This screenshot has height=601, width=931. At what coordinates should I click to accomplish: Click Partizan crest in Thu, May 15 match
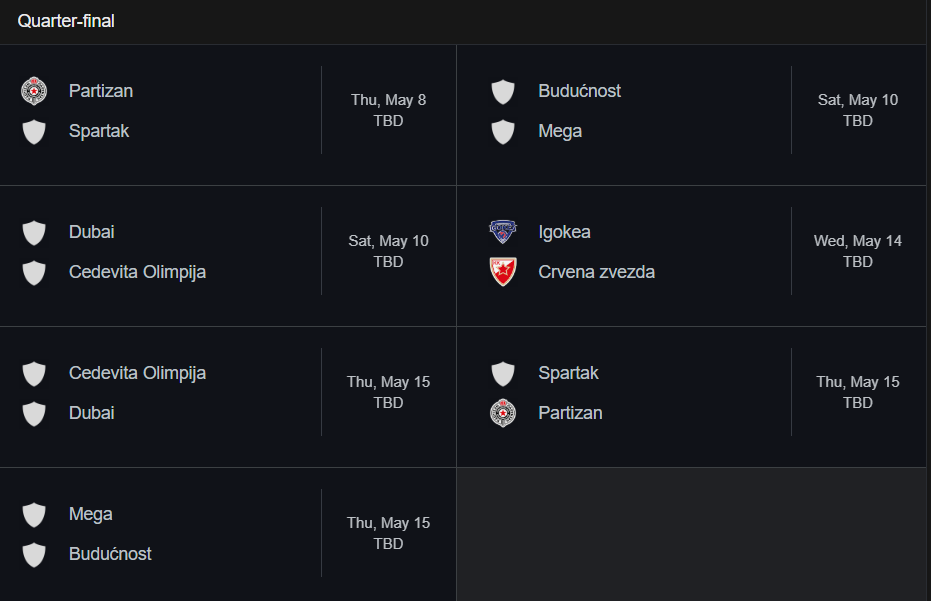coord(503,413)
